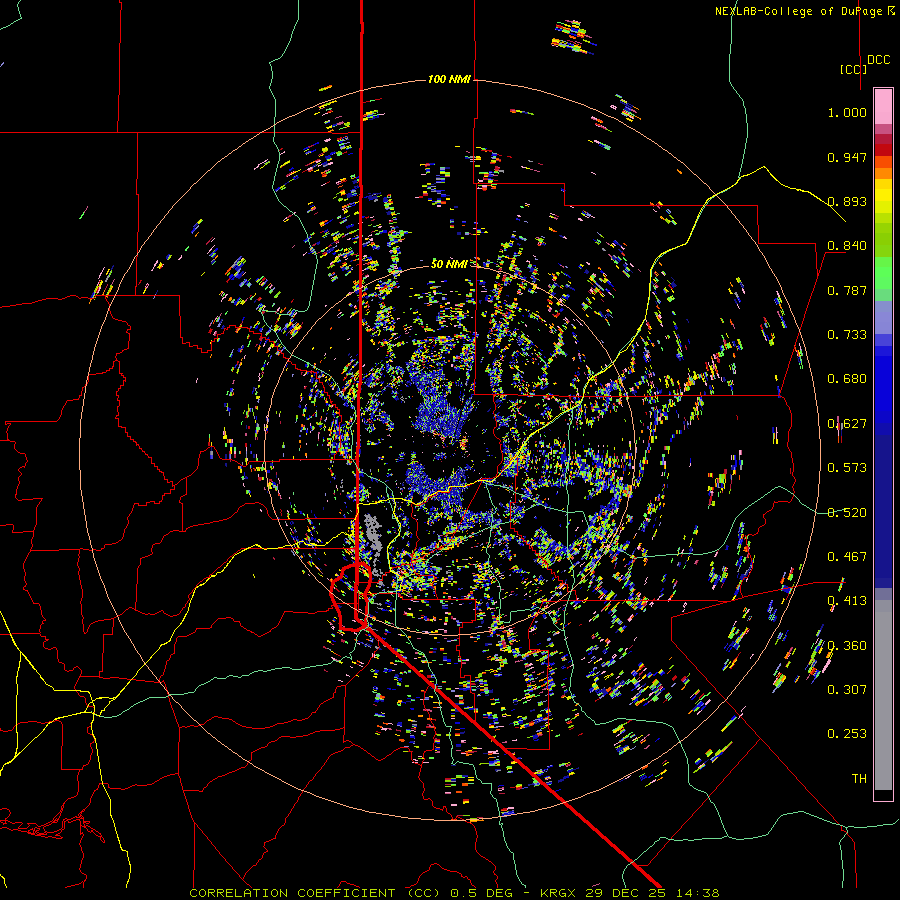This screenshot has width=900, height=900.
Task: Pick the pink swatch at color bar top
Action: tap(883, 106)
